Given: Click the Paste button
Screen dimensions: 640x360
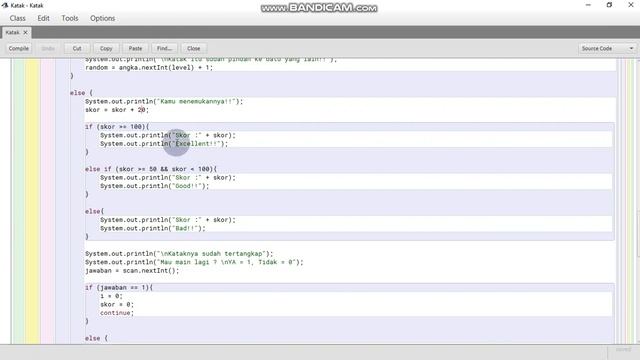Looking at the screenshot, I should pyautogui.click(x=136, y=48).
